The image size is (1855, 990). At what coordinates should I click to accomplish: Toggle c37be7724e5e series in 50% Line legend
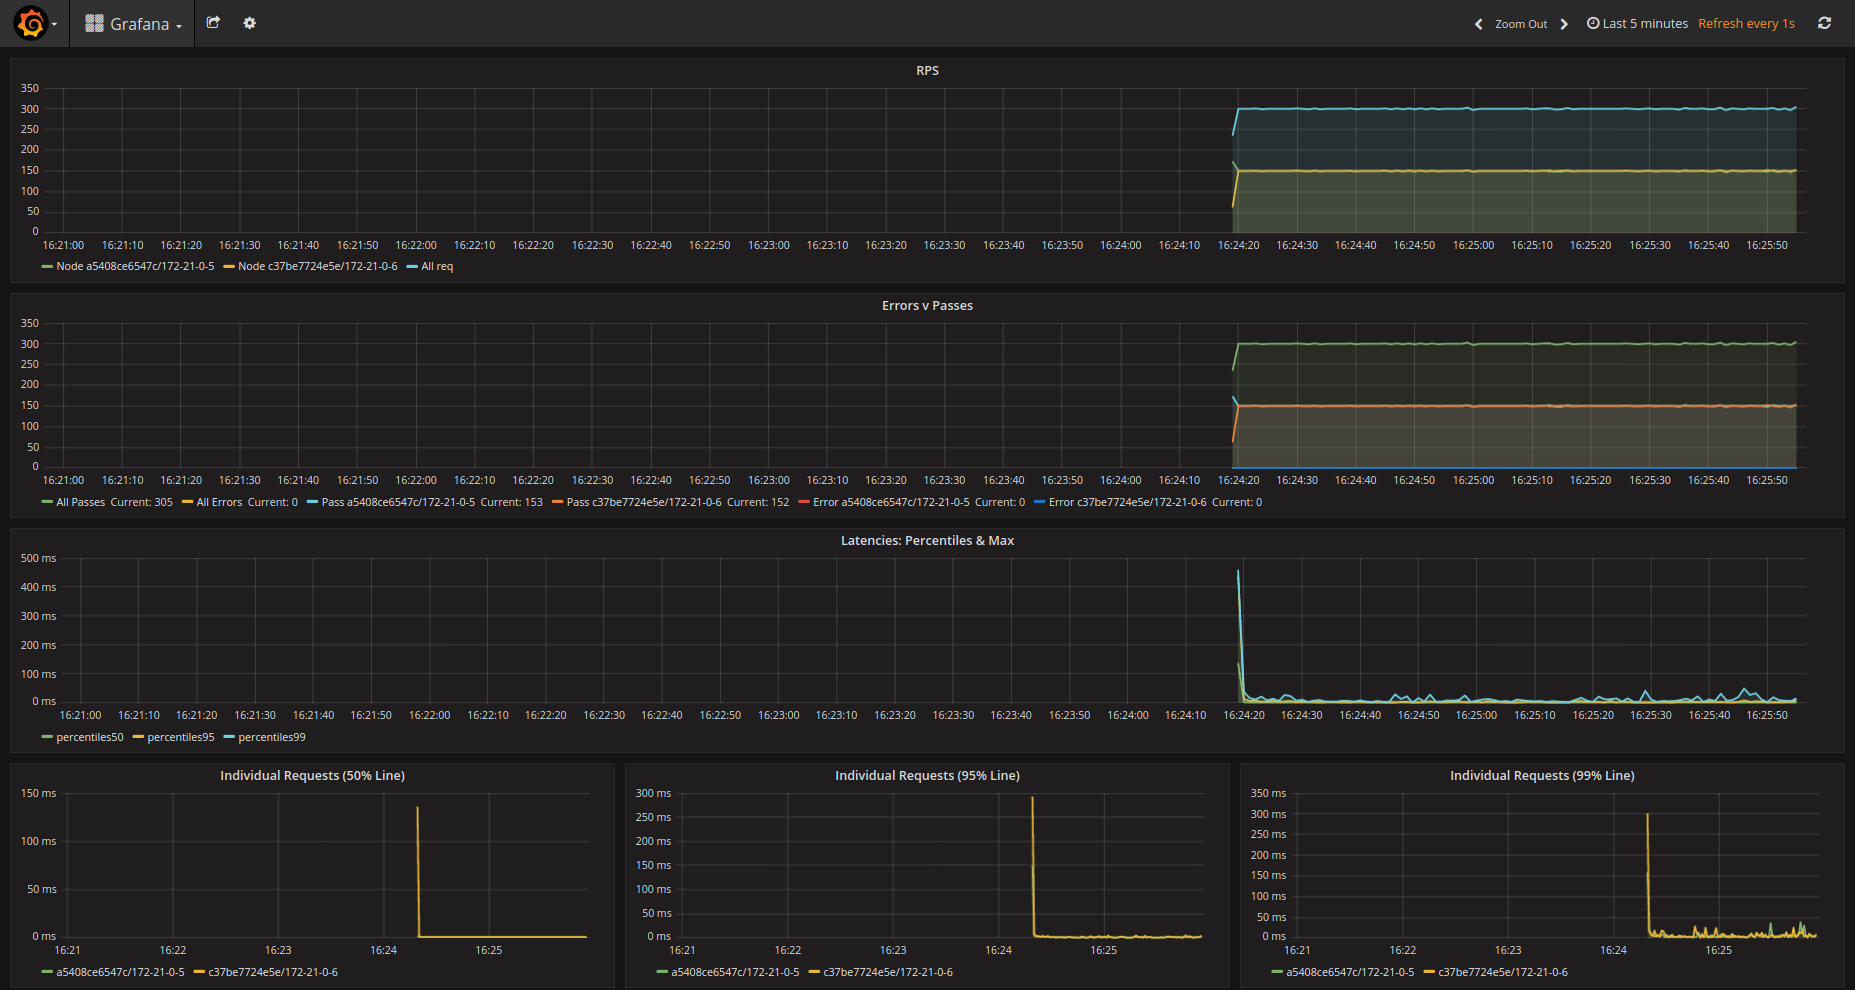pos(273,973)
